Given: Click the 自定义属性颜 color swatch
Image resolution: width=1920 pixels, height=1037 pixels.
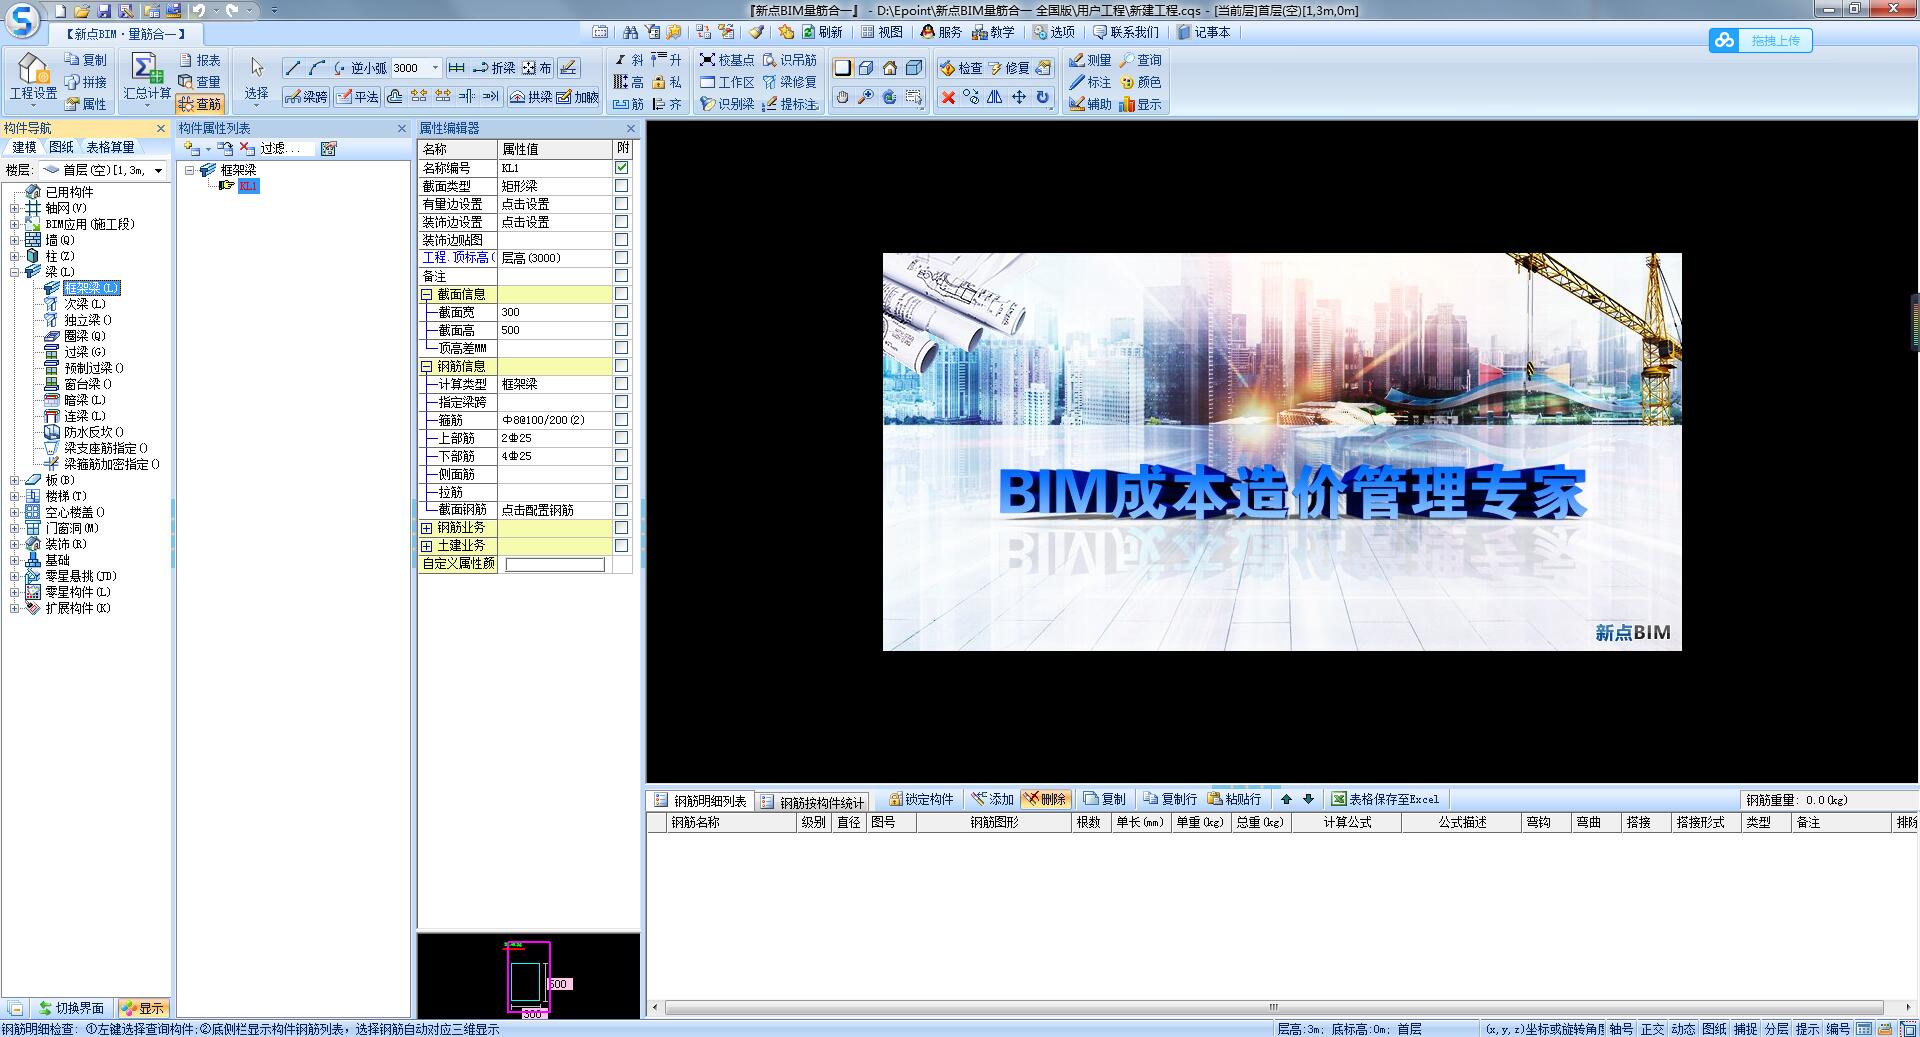Looking at the screenshot, I should click(555, 564).
